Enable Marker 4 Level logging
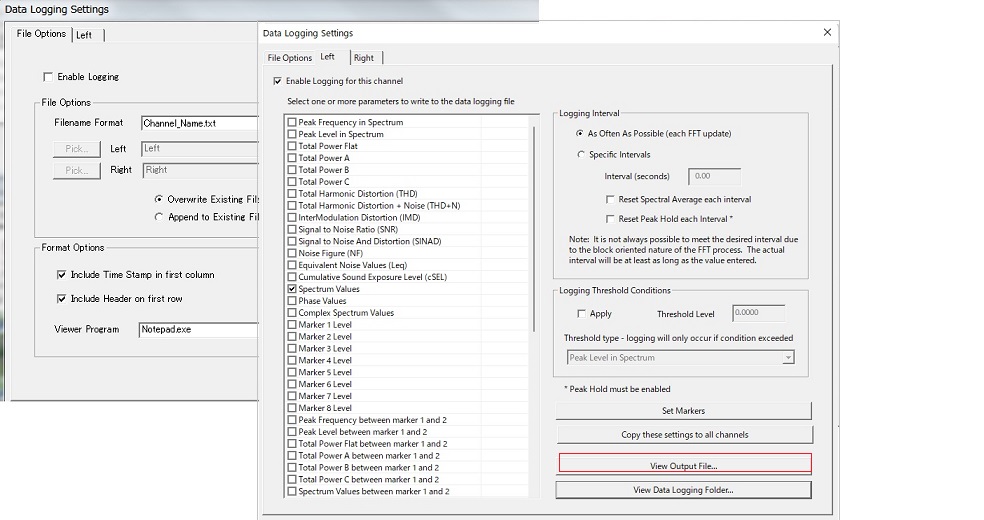Viewport: 984px width, 520px height. pyautogui.click(x=292, y=361)
